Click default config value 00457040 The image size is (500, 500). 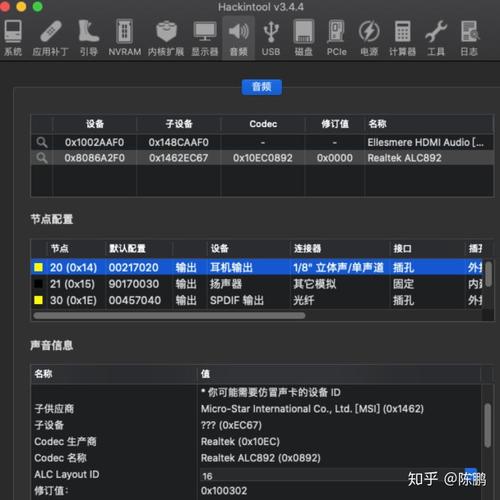tap(135, 300)
